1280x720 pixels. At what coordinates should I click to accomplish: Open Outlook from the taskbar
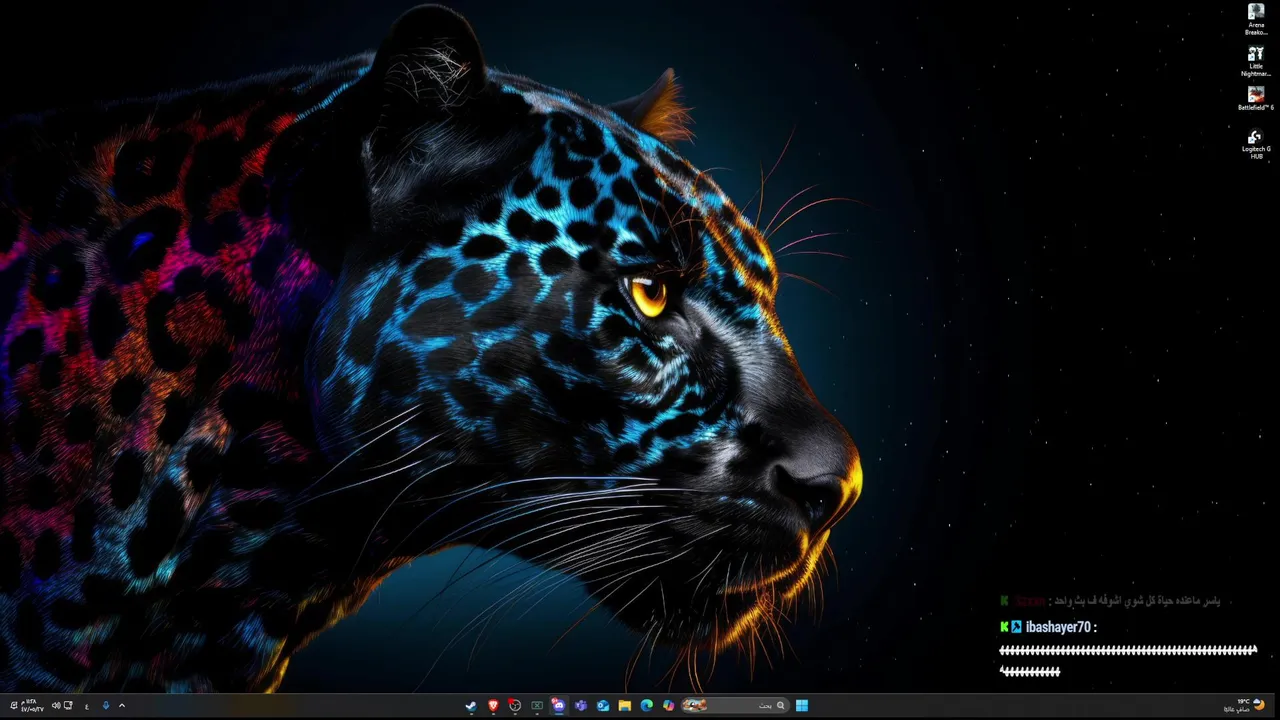603,705
